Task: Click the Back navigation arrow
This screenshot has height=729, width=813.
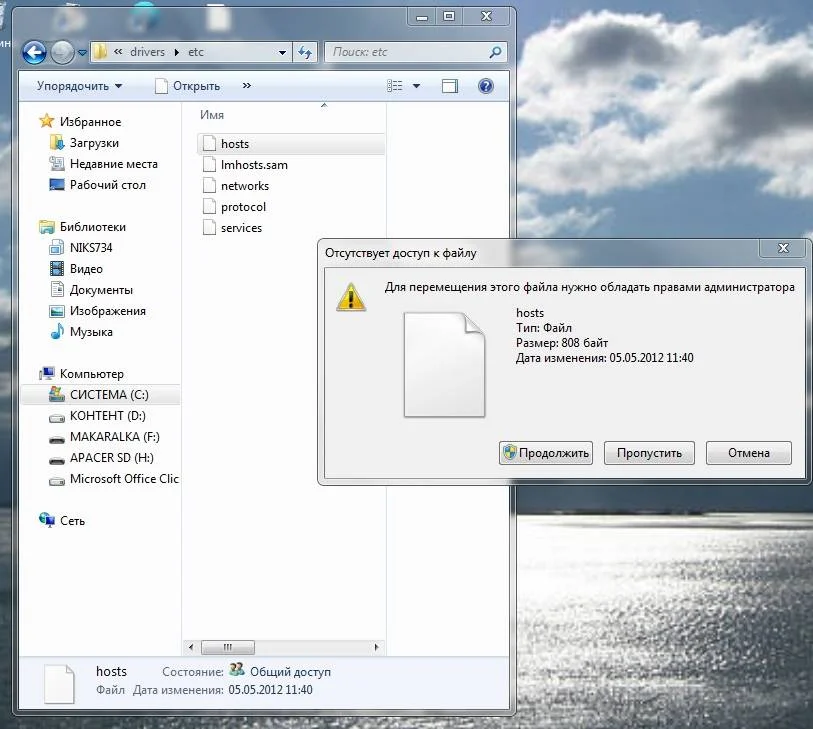Action: pos(34,52)
